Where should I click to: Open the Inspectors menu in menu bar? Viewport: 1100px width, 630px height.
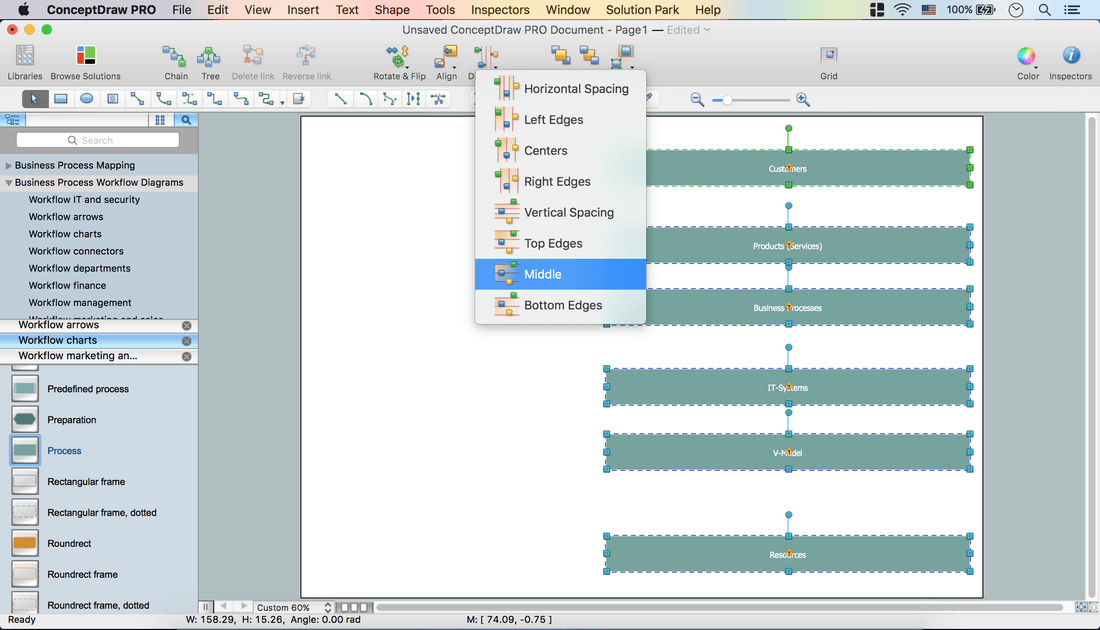click(500, 10)
